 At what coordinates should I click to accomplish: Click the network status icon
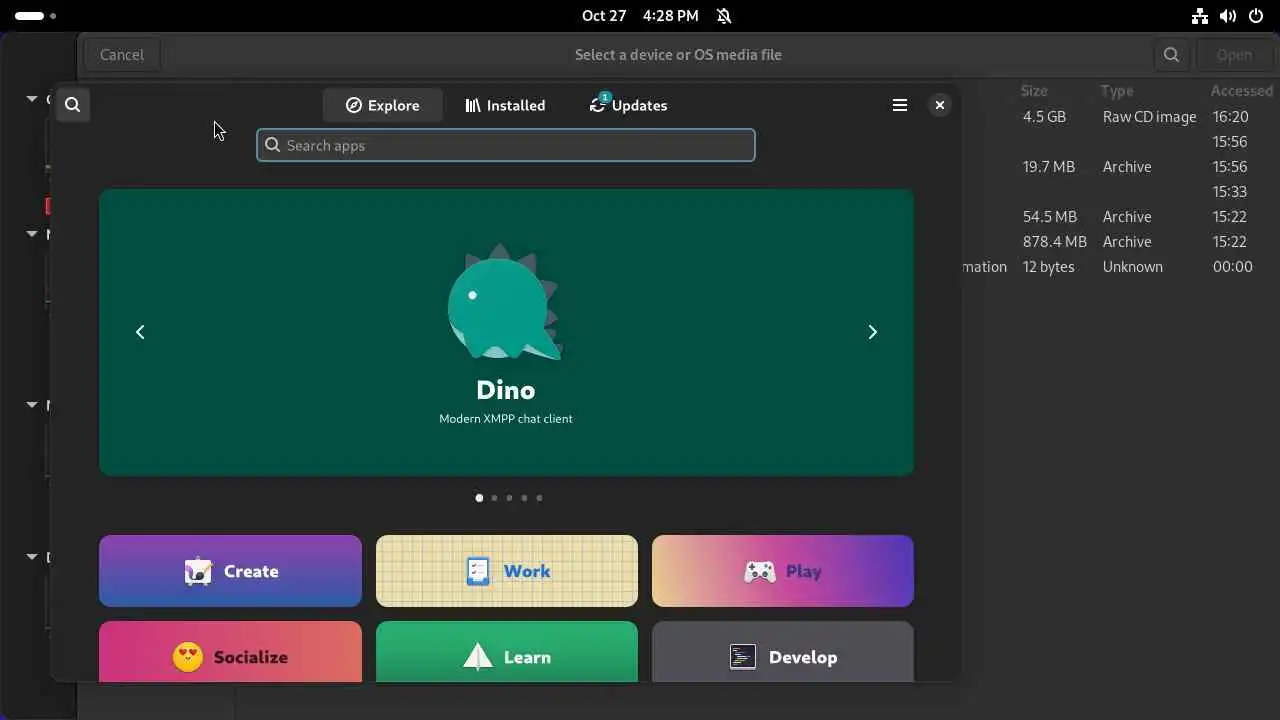pyautogui.click(x=1200, y=16)
